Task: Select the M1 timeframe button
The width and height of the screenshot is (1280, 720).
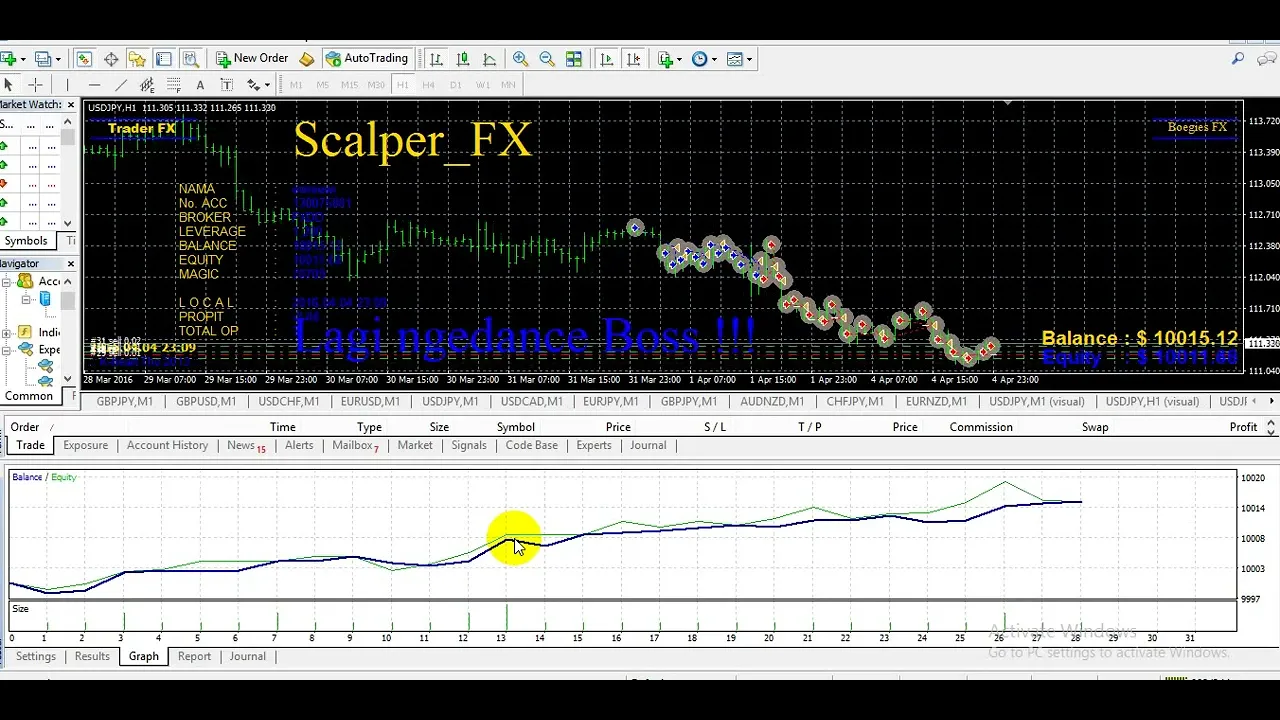Action: pos(296,85)
